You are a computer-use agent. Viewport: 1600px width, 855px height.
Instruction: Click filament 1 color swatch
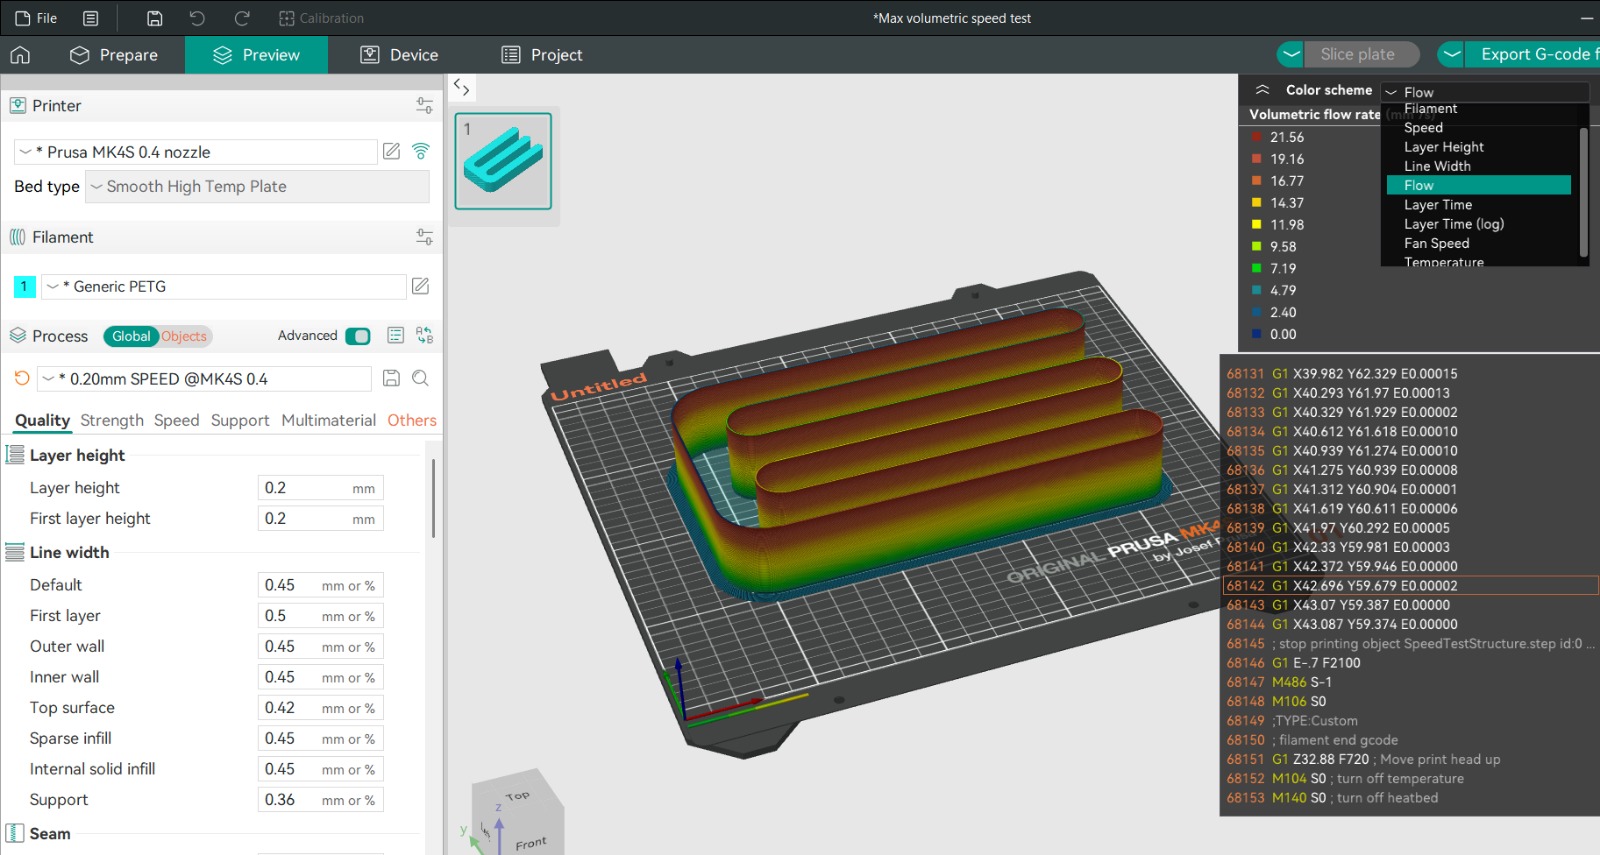pos(24,286)
